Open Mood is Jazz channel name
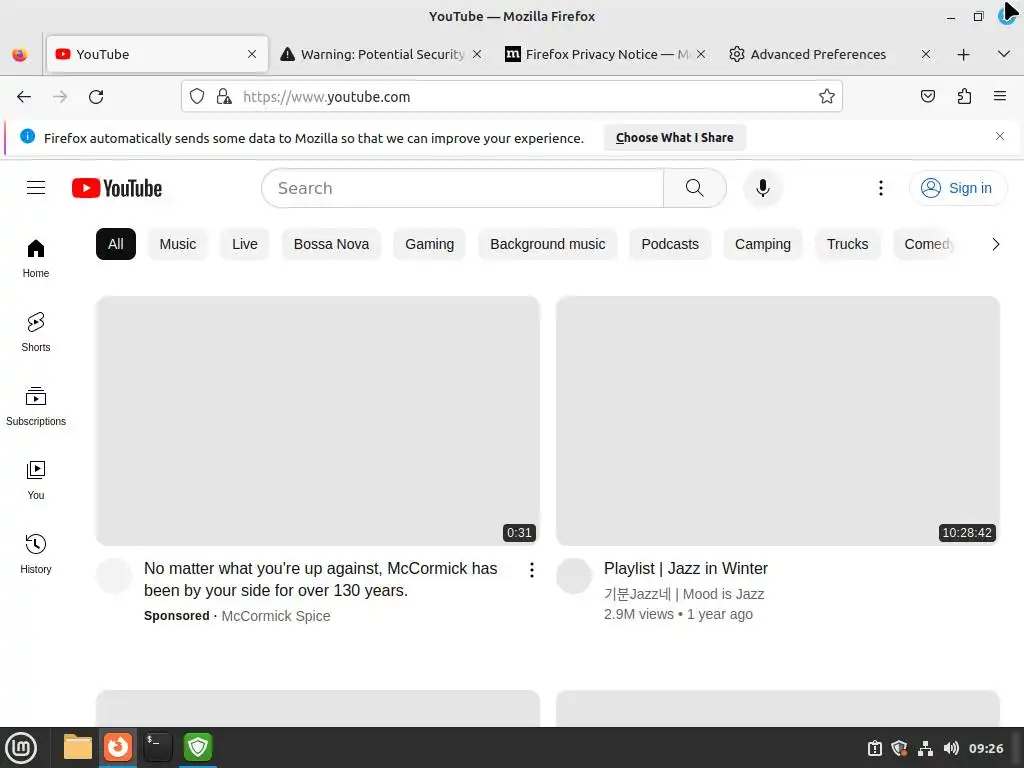The width and height of the screenshot is (1024, 768). 684,594
